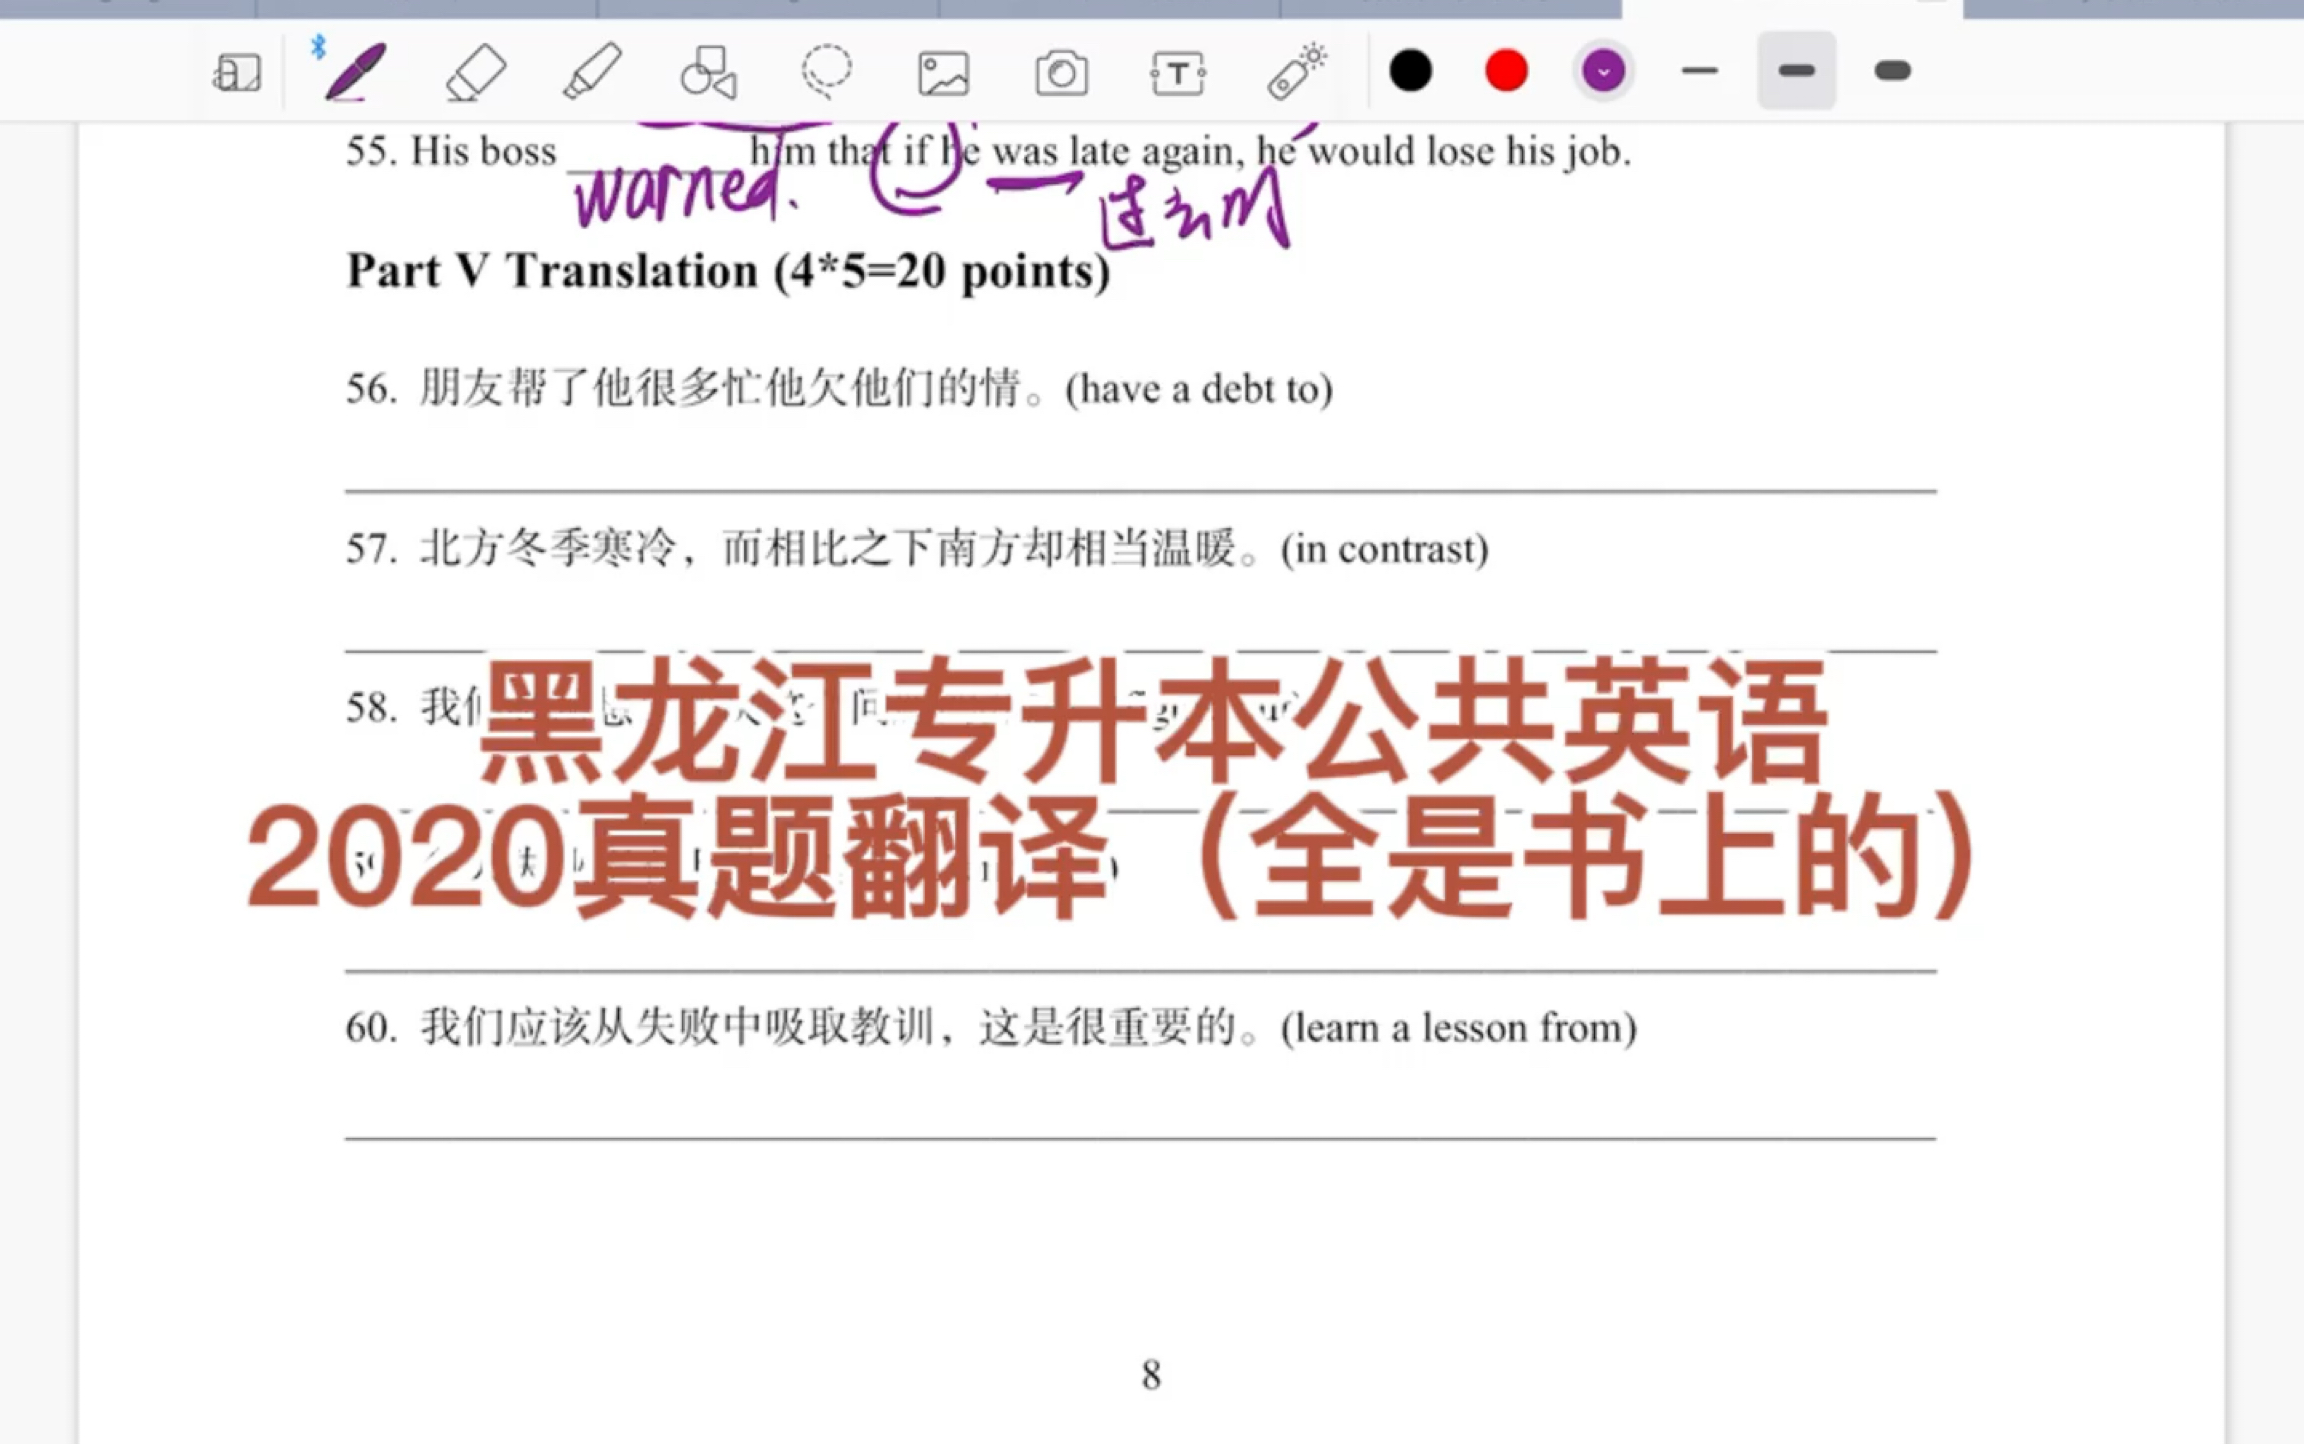
Task: Insert an image with the Image tool
Action: click(944, 74)
